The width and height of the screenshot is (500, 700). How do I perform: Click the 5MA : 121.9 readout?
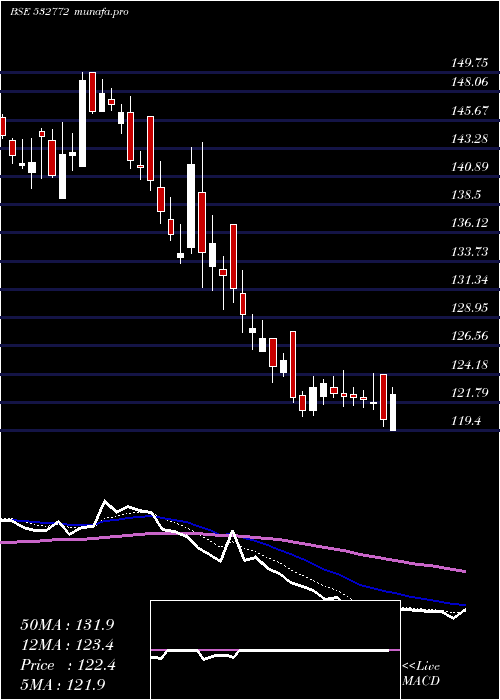click(x=63, y=685)
